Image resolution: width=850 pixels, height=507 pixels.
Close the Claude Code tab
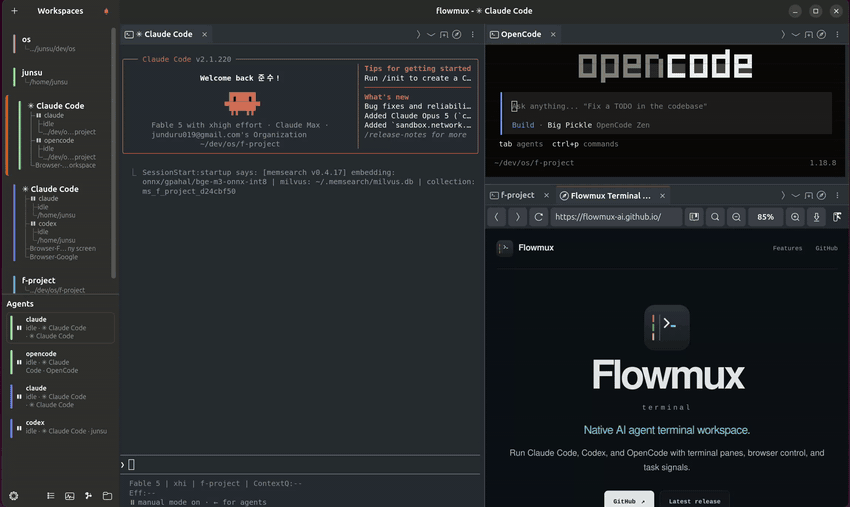tap(204, 34)
